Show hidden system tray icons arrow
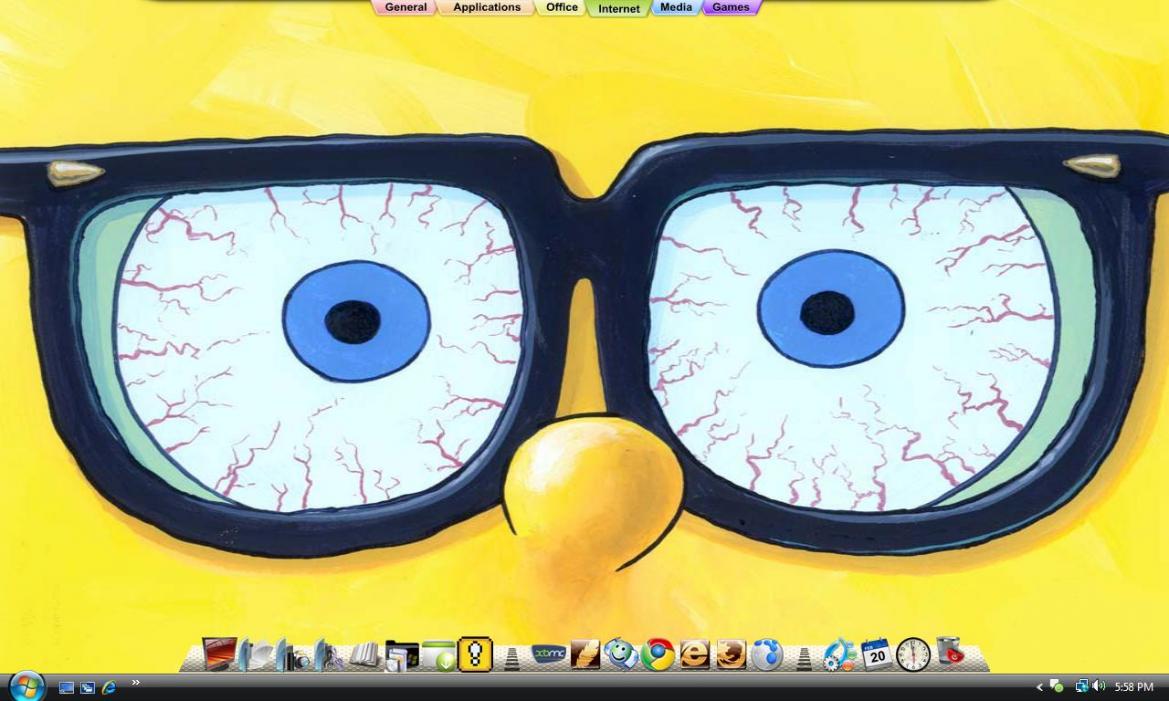 pyautogui.click(x=1039, y=687)
